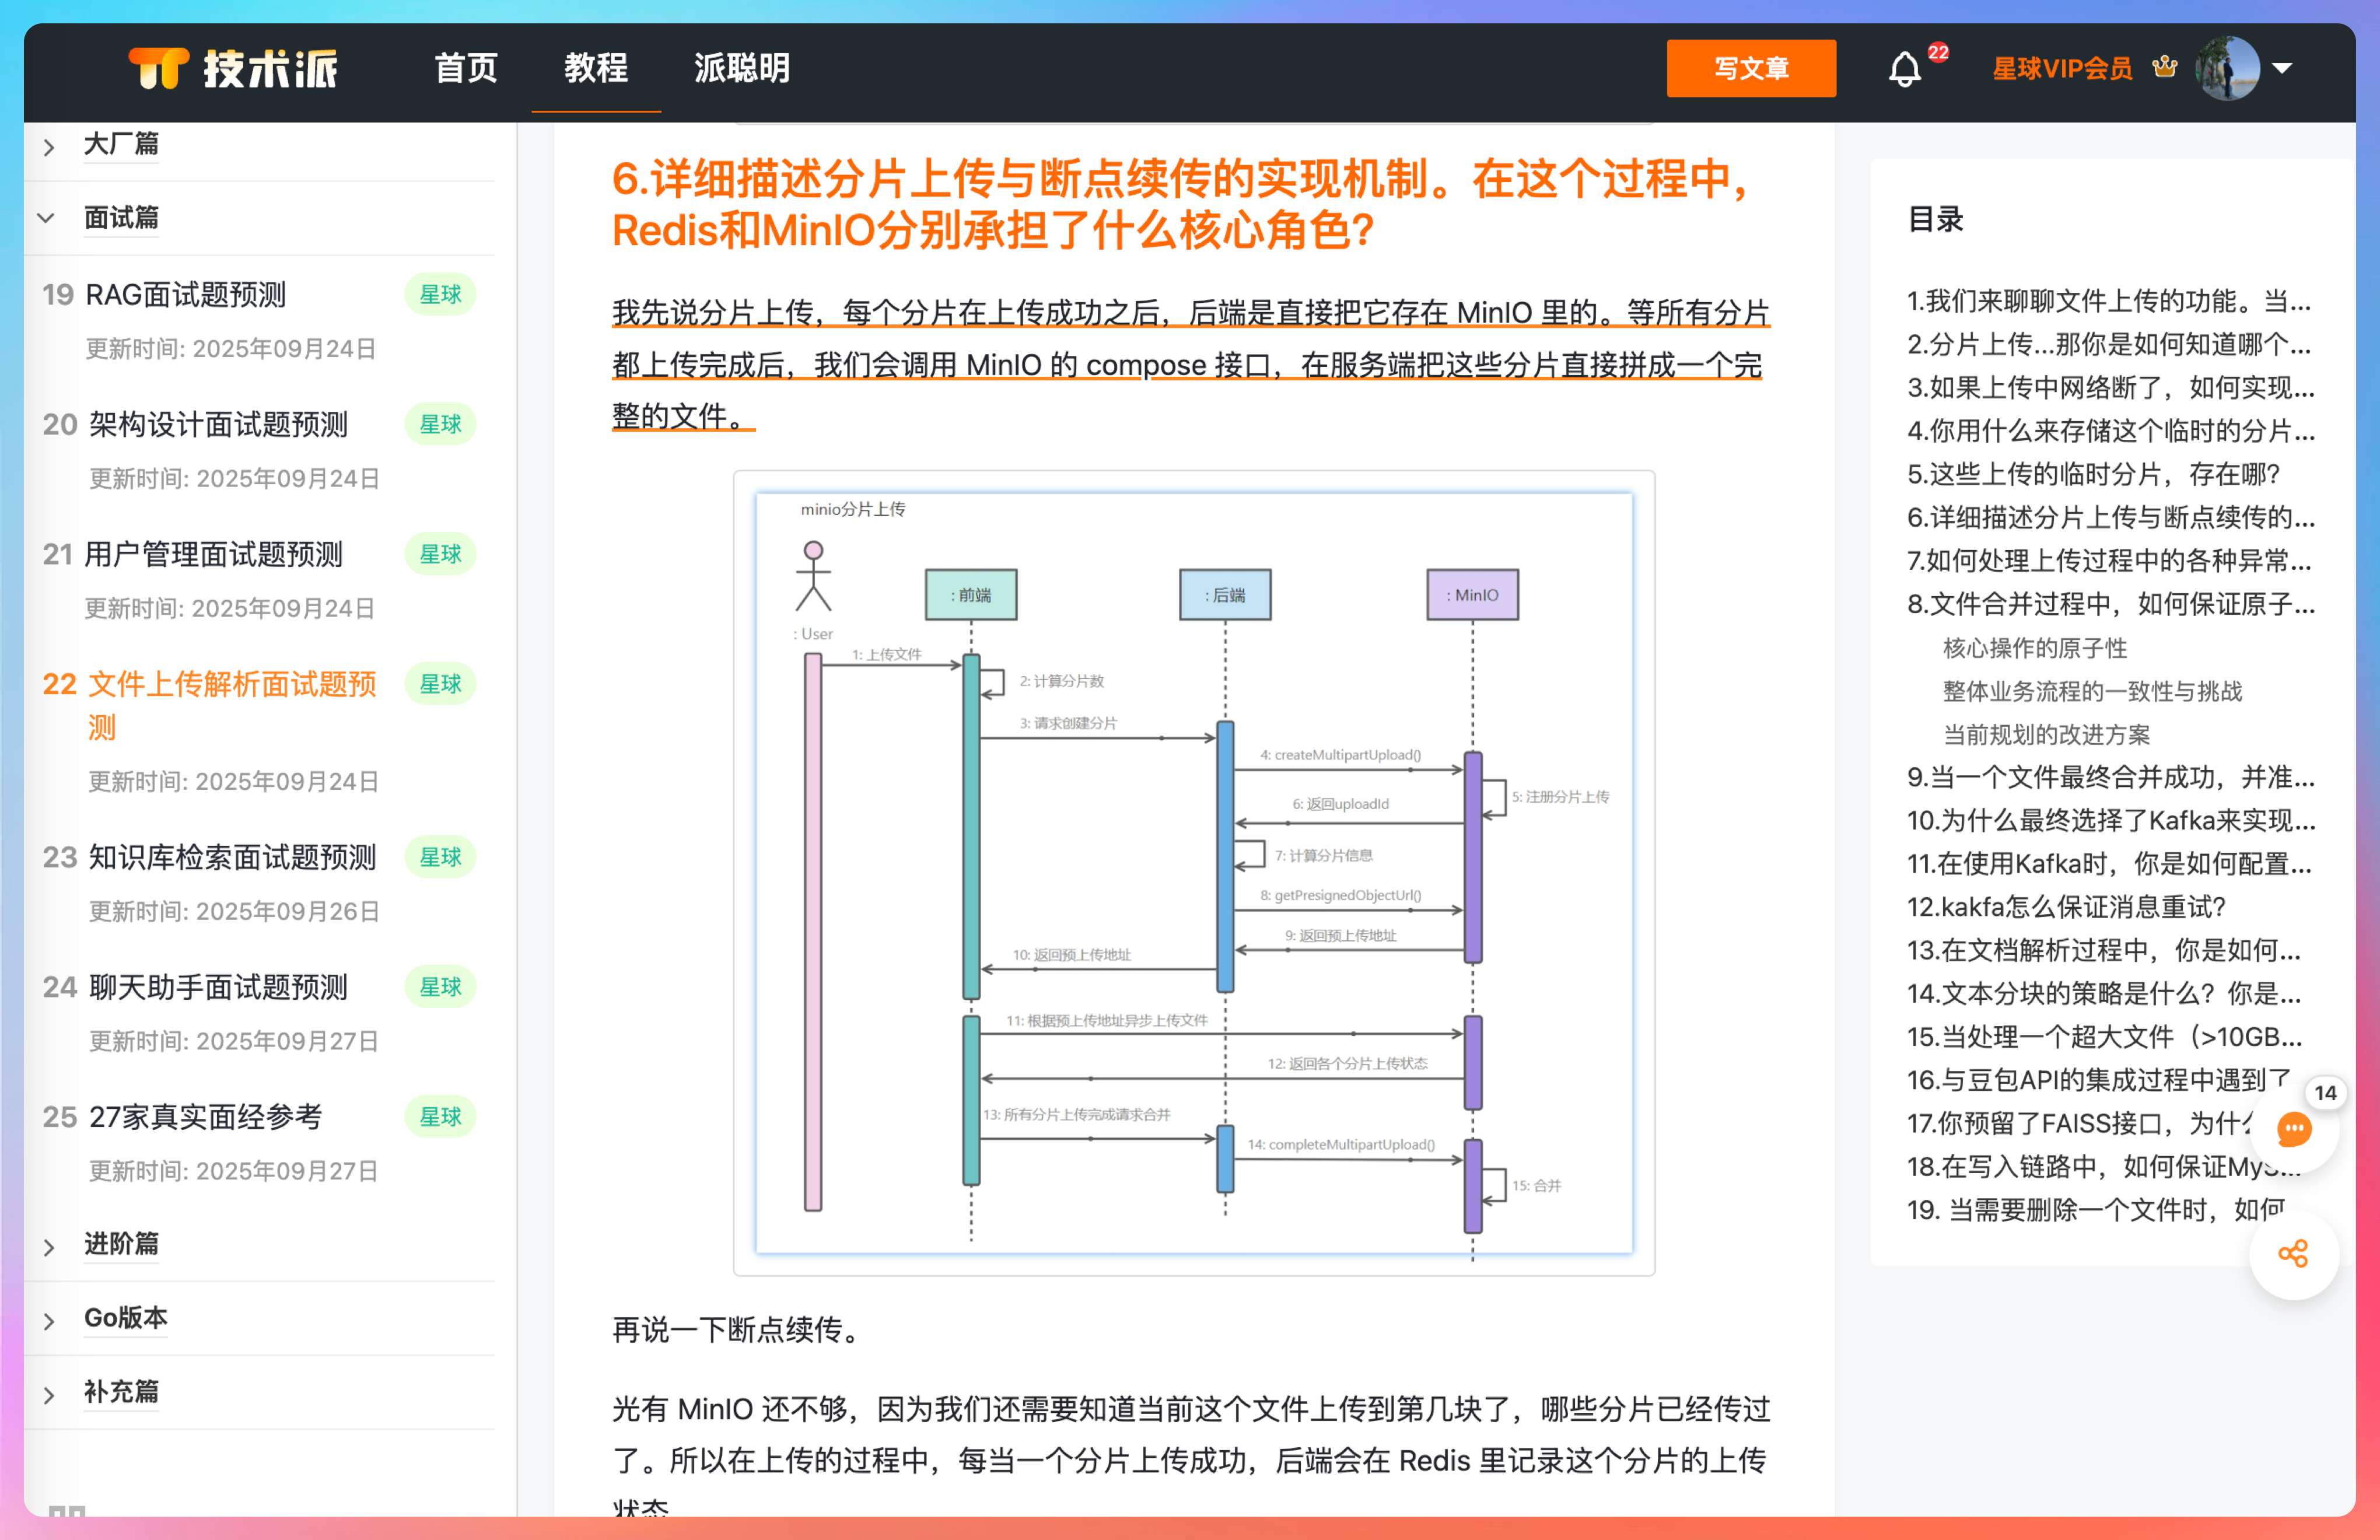The height and width of the screenshot is (1540, 2380).
Task: Open the user avatar profile
Action: pos(2227,68)
